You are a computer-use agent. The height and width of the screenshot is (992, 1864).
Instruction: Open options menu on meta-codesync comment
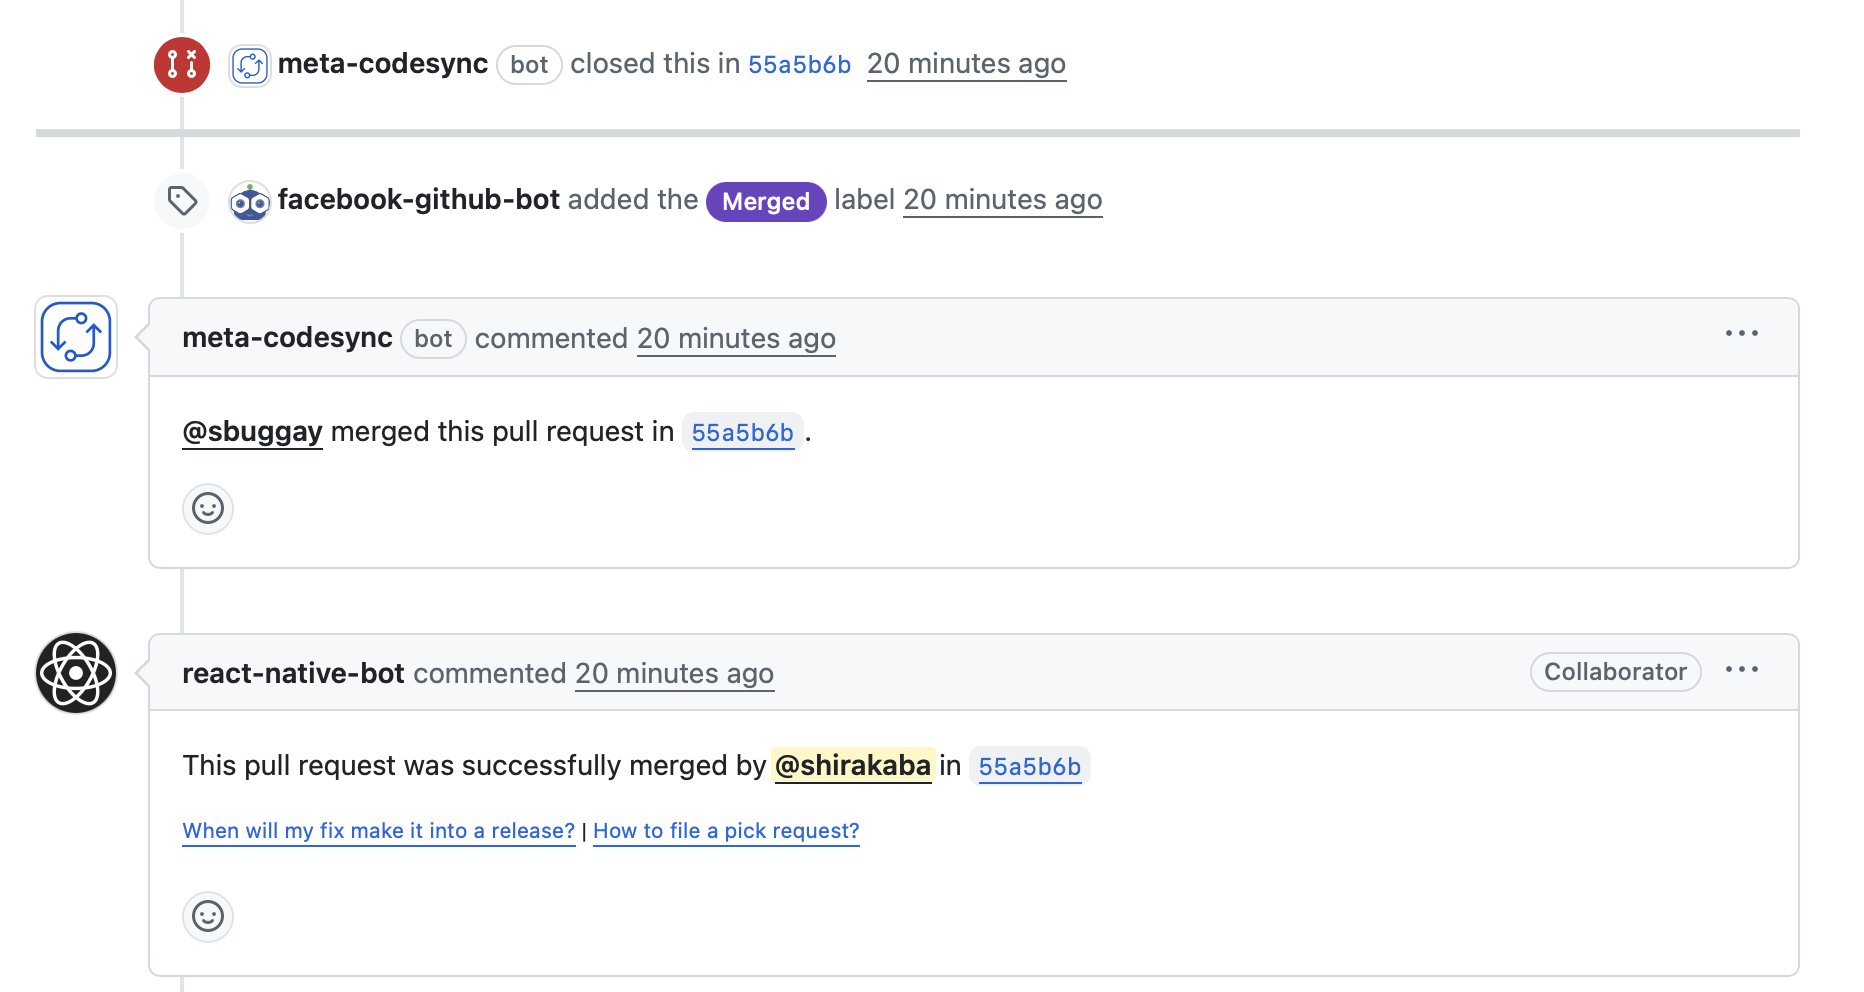(x=1742, y=334)
